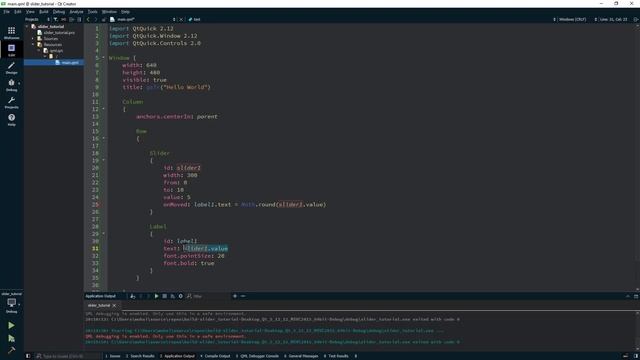Select slider_tutorial.pro file in tree
Viewport: 640px width, 360px height.
click(x=59, y=33)
